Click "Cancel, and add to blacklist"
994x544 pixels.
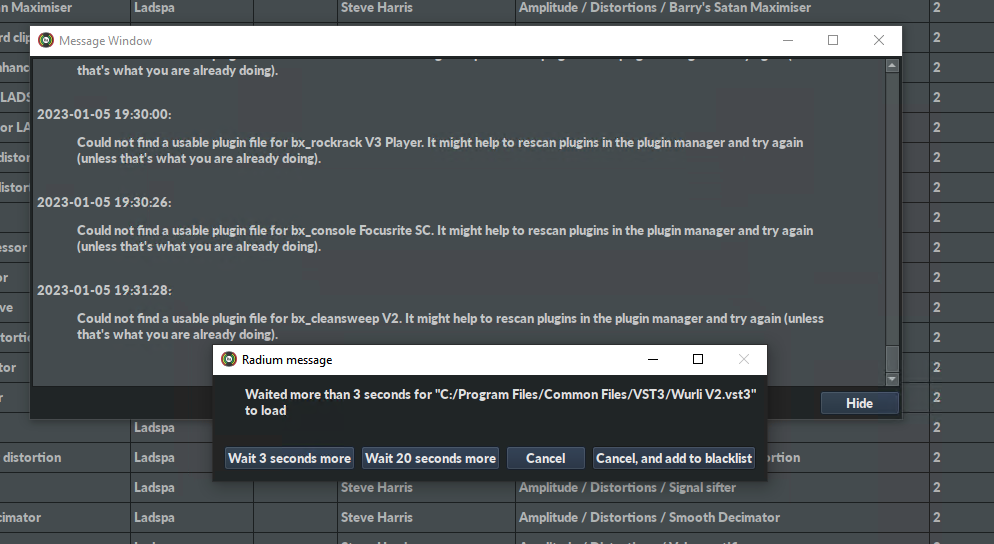[674, 458]
